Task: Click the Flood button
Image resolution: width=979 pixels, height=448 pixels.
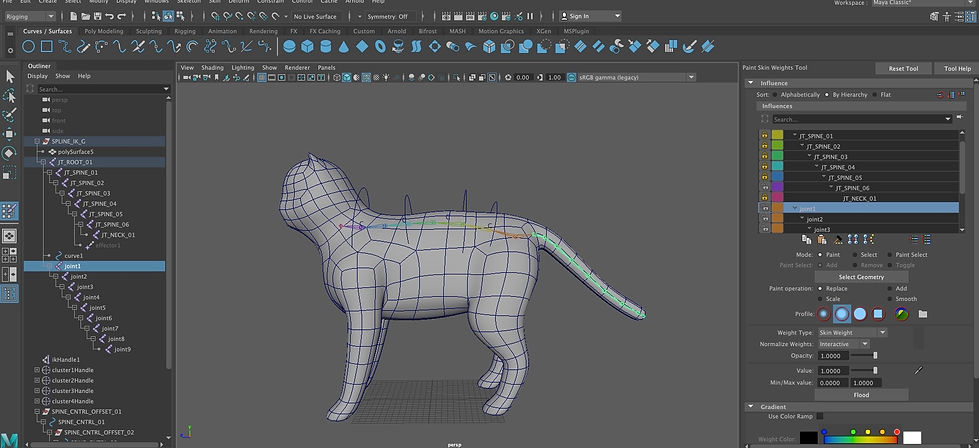Action: coord(861,395)
